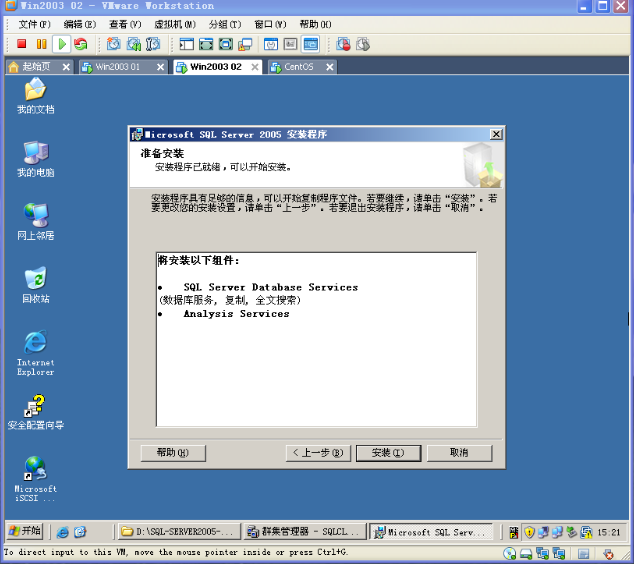Click the red Power Off stop icon
Viewport: 634px width, 564px height.
click(21, 44)
